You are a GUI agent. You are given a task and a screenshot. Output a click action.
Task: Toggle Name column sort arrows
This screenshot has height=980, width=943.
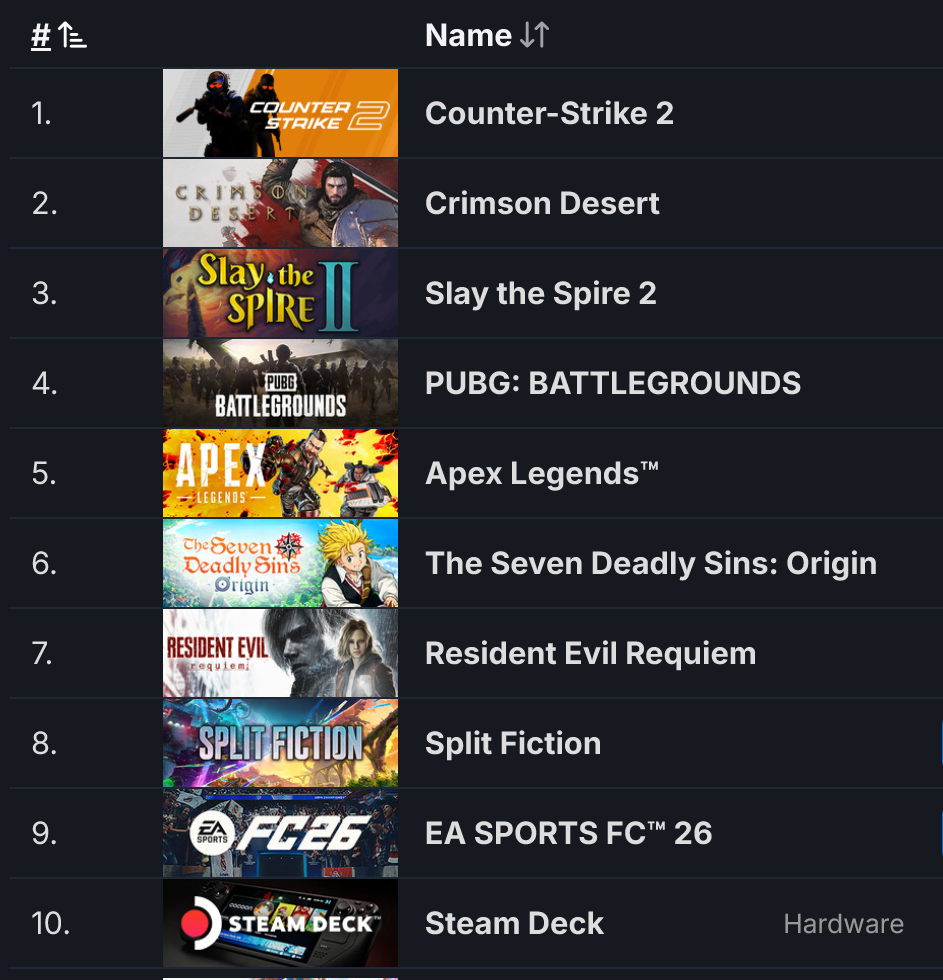pyautogui.click(x=535, y=35)
